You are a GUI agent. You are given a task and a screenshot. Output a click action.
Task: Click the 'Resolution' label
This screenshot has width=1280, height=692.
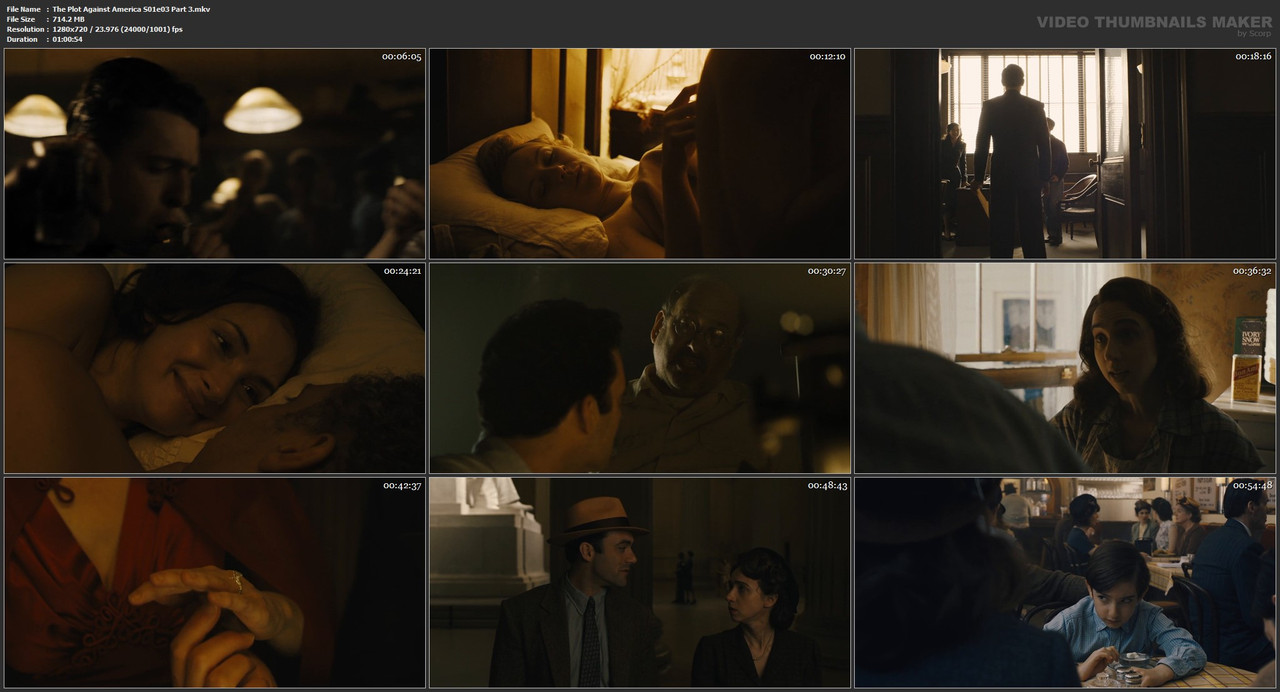coord(25,29)
